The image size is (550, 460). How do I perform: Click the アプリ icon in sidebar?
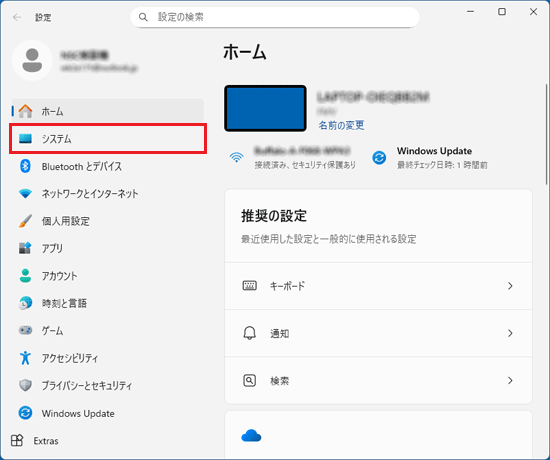[25, 248]
